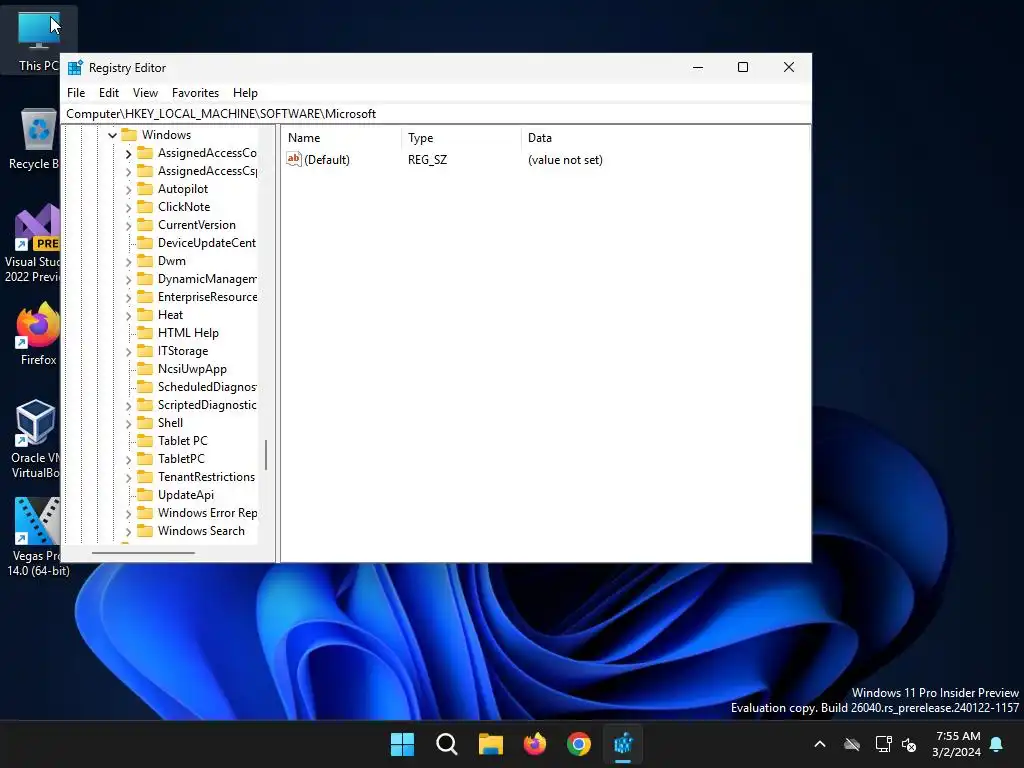The height and width of the screenshot is (768, 1024).
Task: Open the File menu
Action: (76, 93)
